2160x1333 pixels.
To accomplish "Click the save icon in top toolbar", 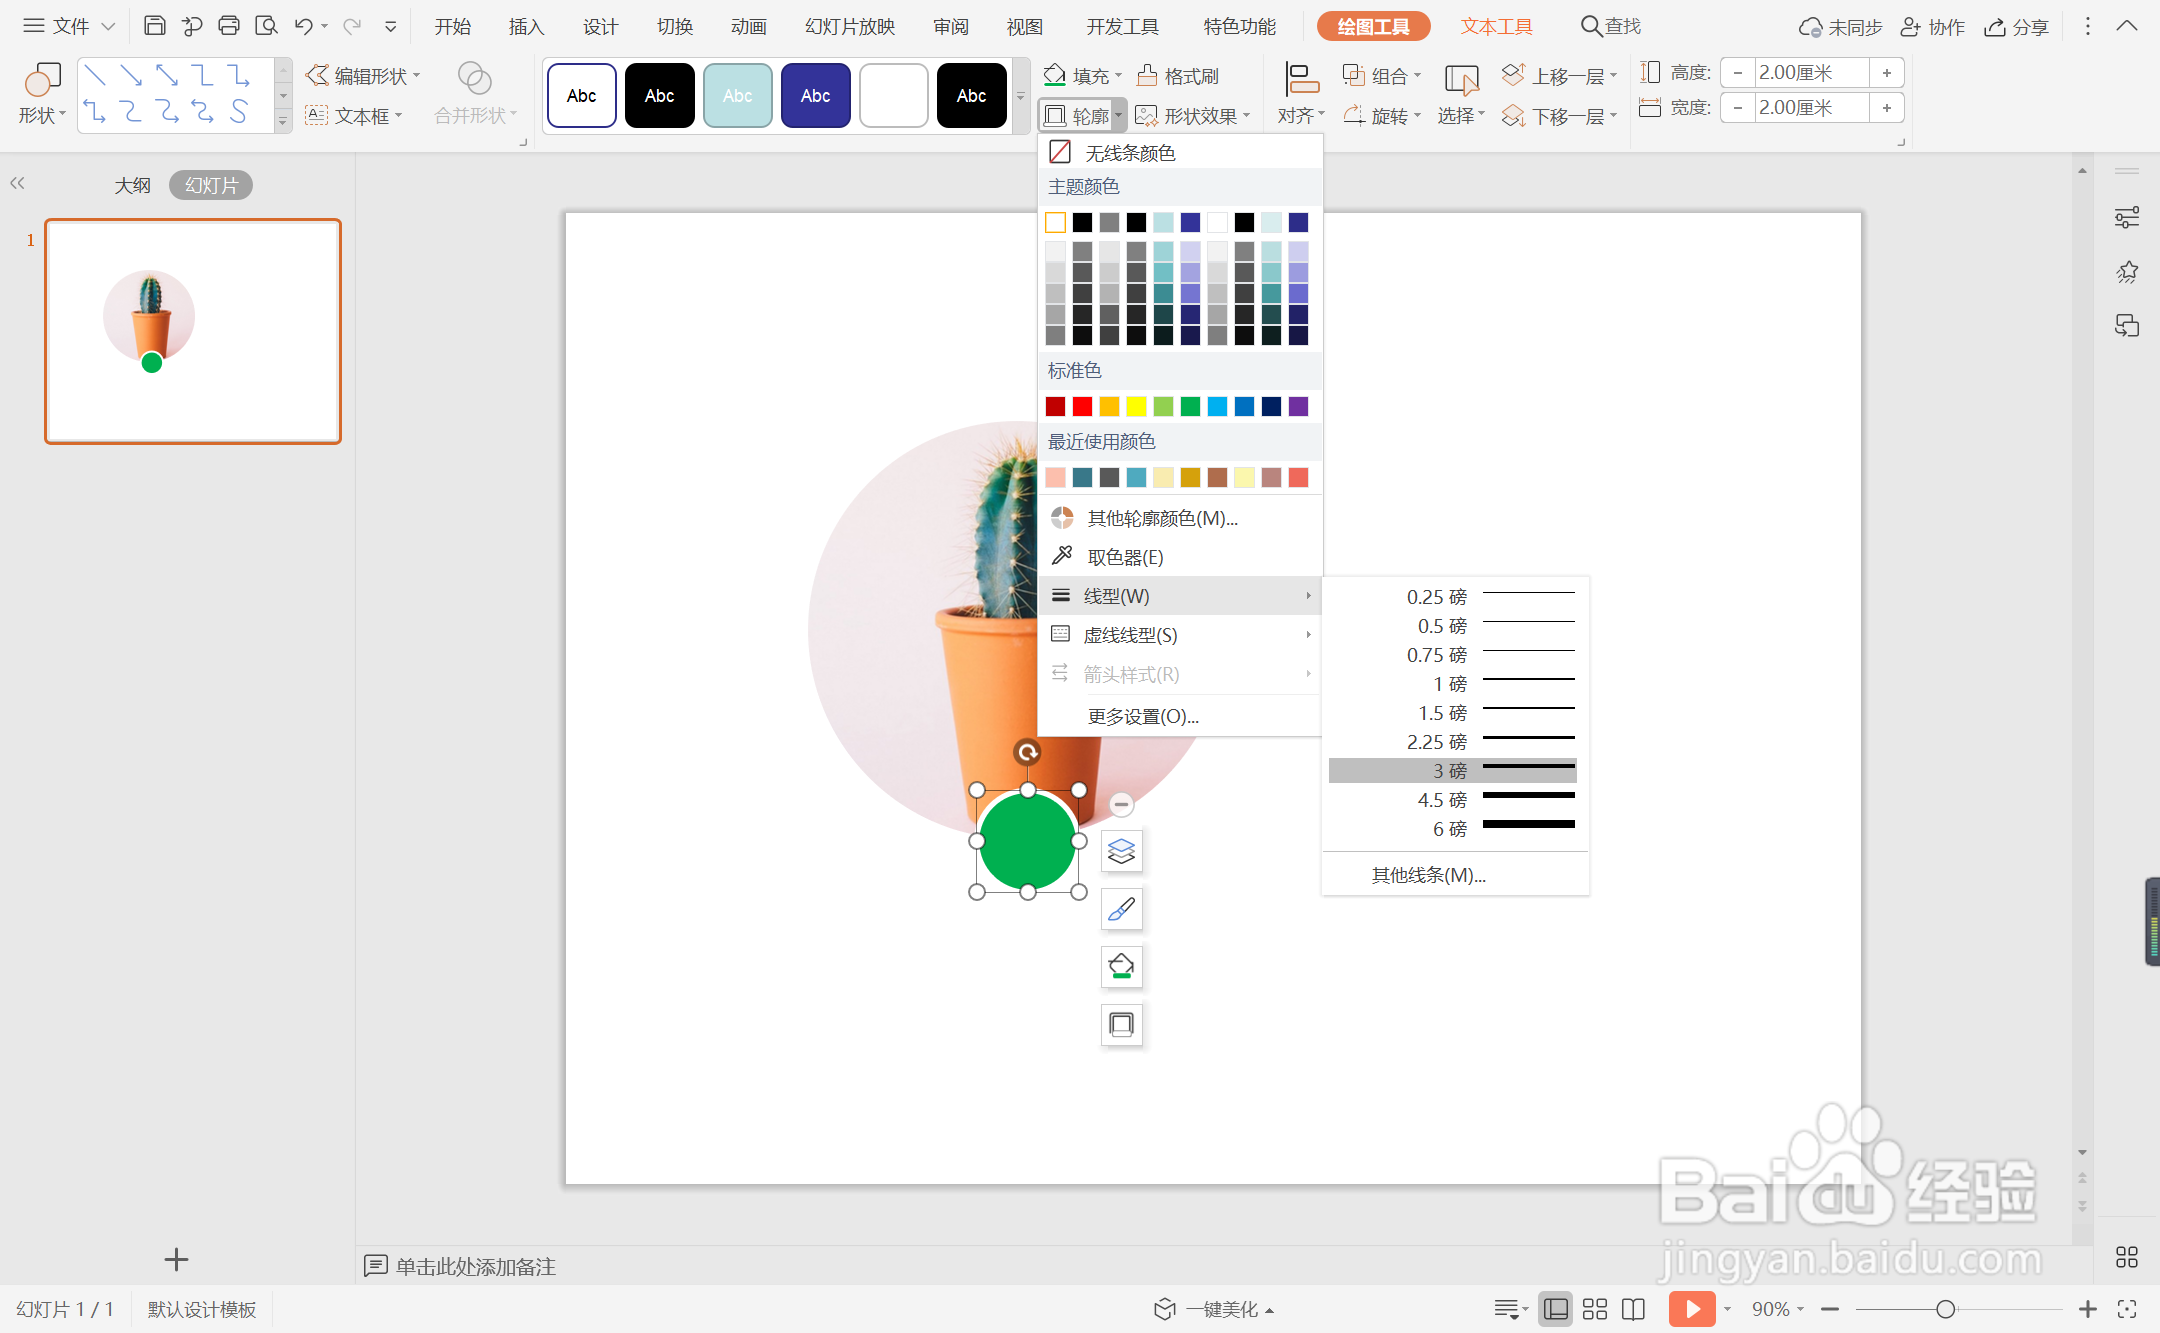I will click(x=154, y=26).
